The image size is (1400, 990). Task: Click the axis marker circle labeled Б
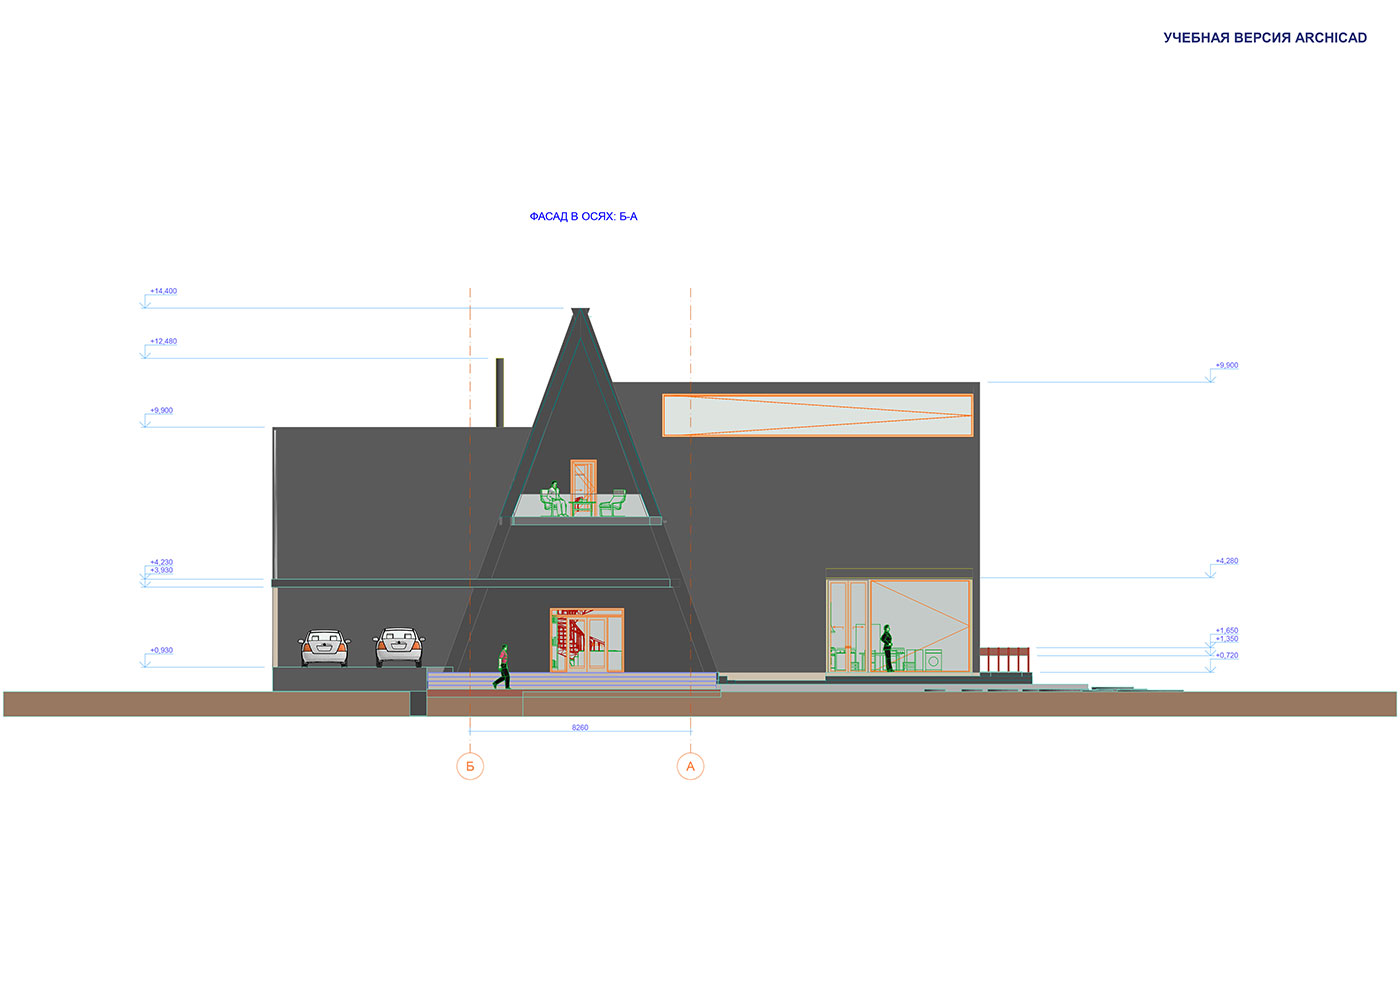pyautogui.click(x=470, y=767)
